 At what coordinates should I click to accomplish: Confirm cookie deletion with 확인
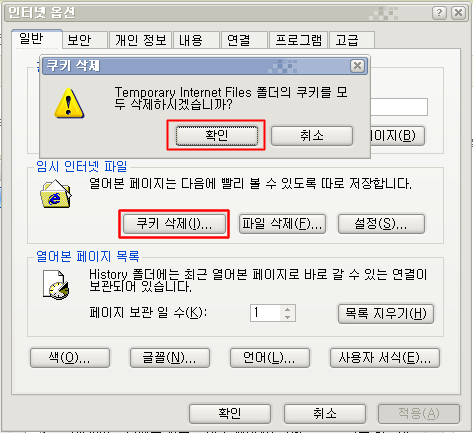[x=217, y=136]
